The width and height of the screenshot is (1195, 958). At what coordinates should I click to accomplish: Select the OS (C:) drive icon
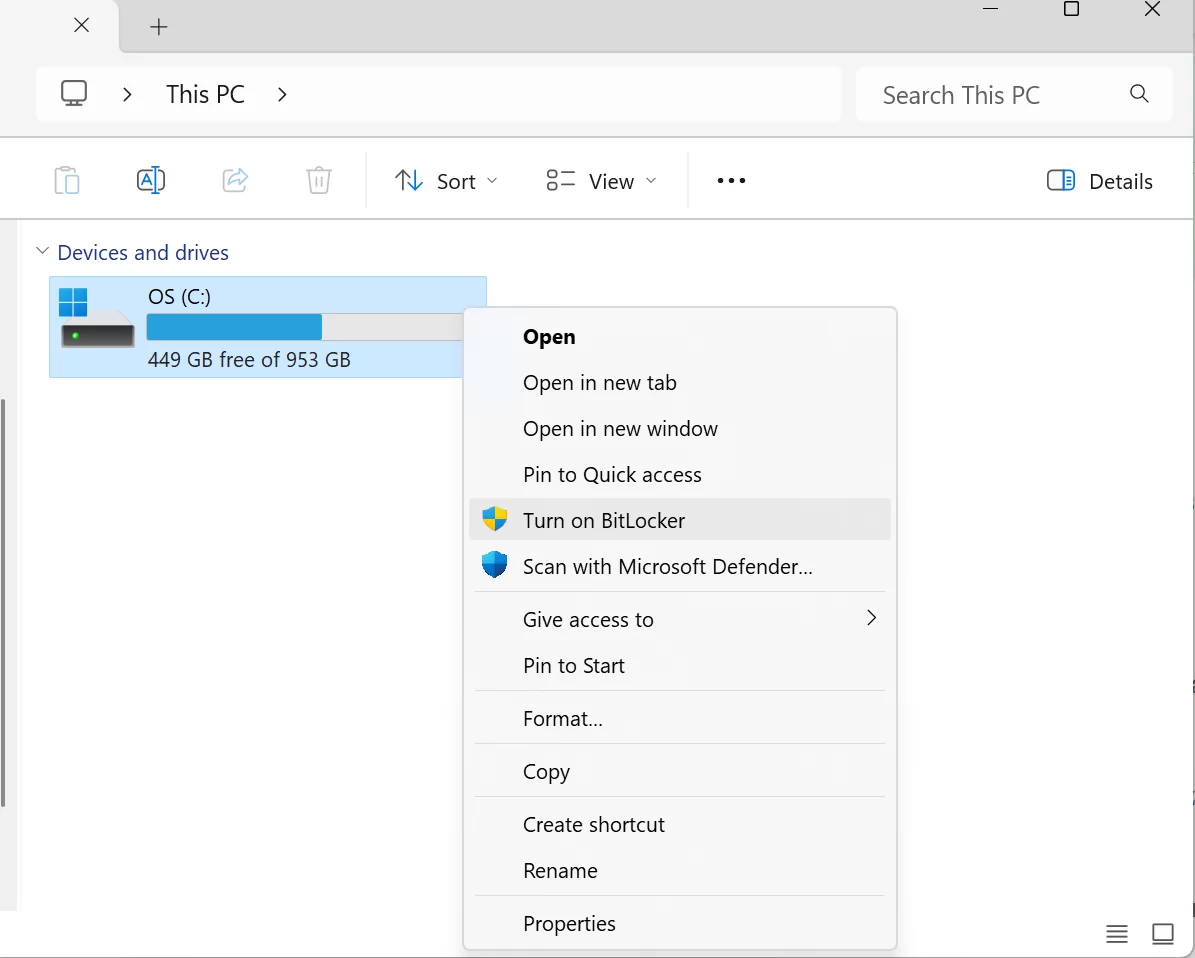pyautogui.click(x=97, y=319)
